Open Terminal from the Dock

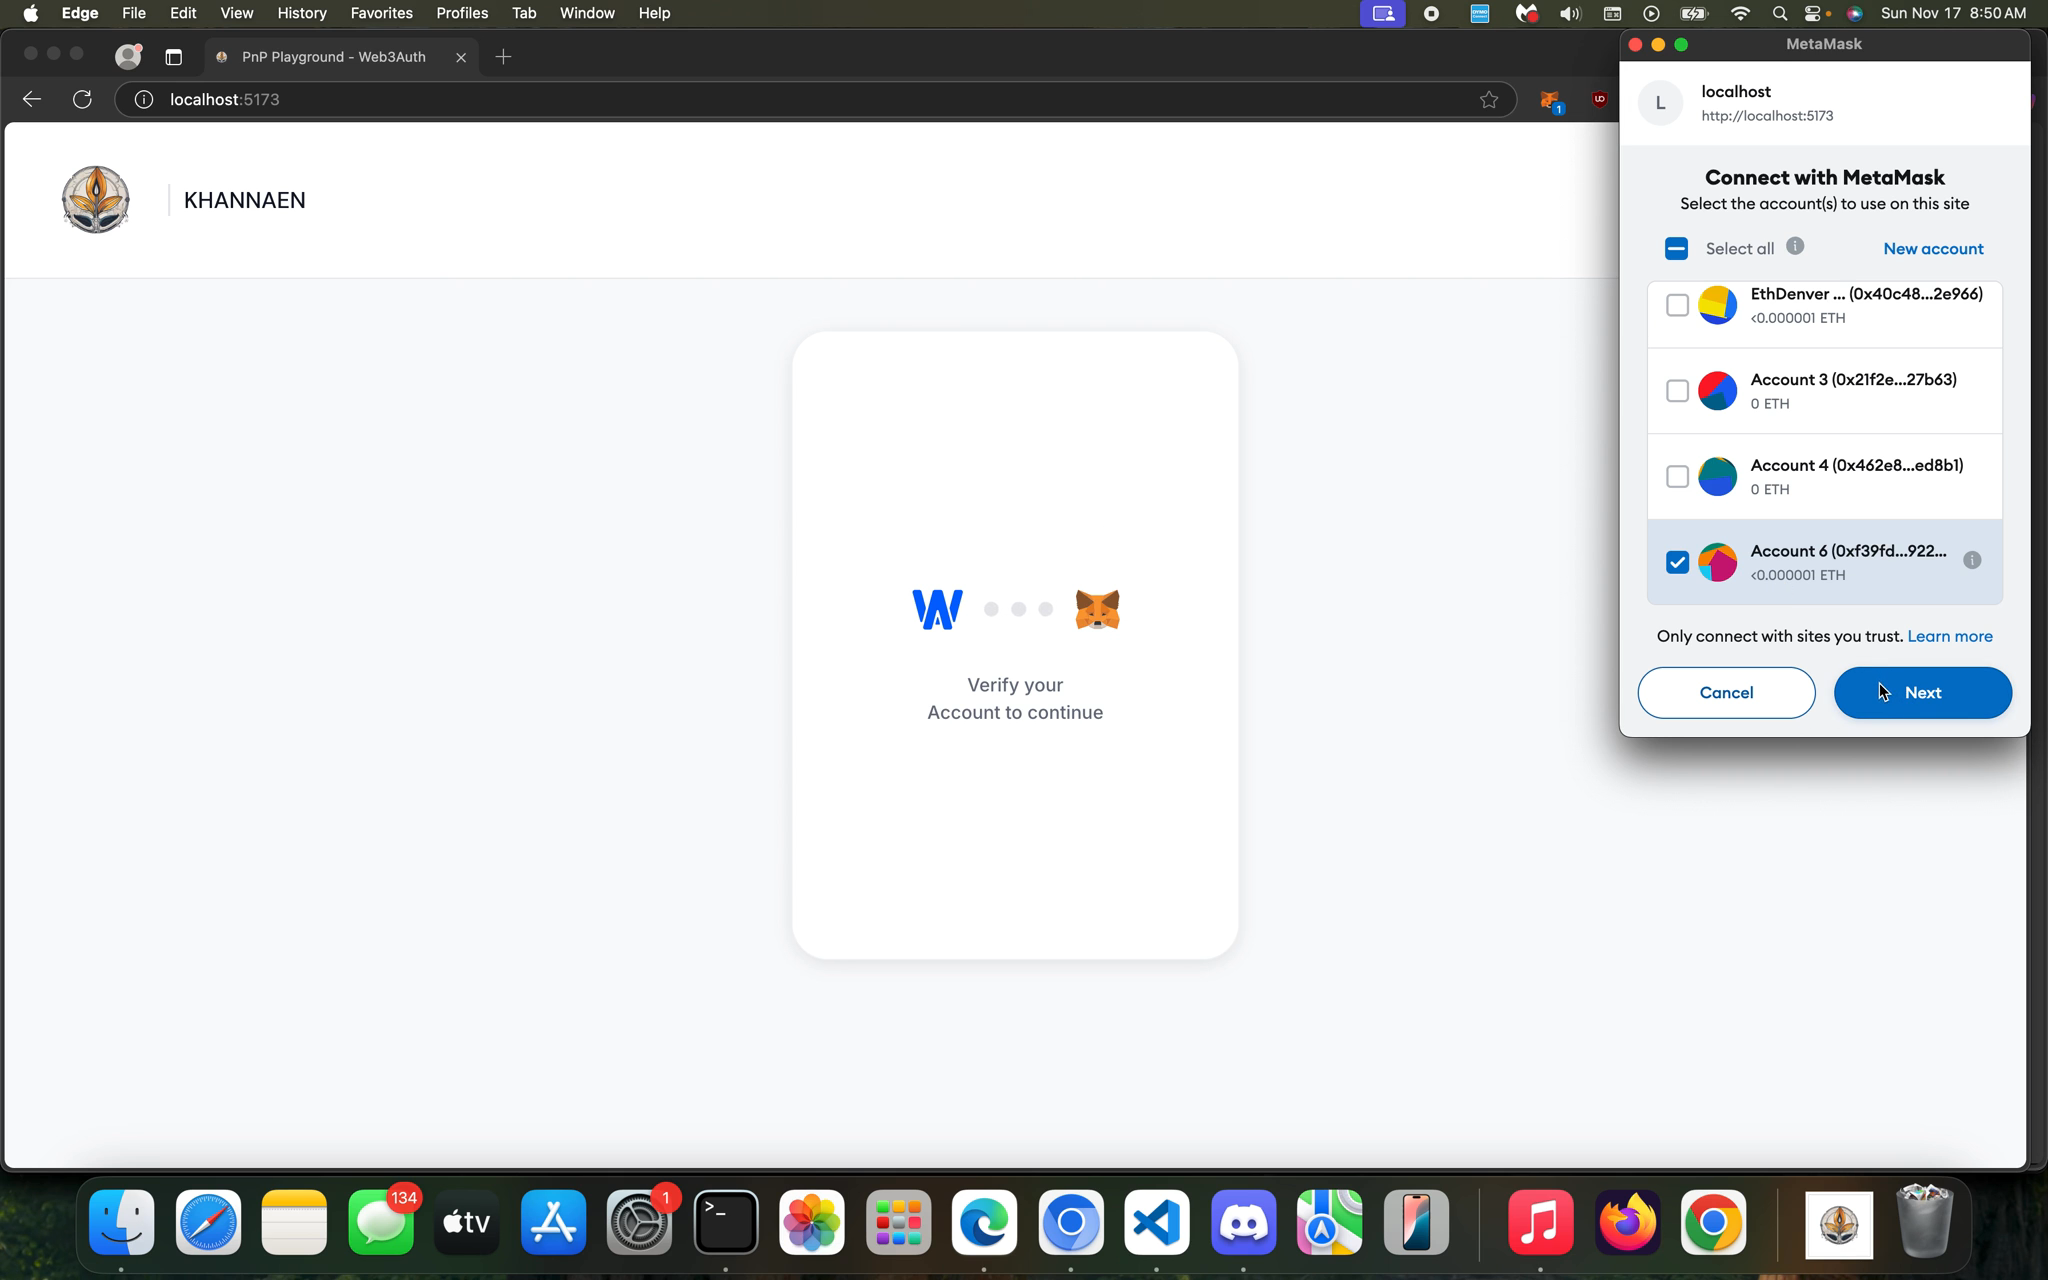[726, 1222]
